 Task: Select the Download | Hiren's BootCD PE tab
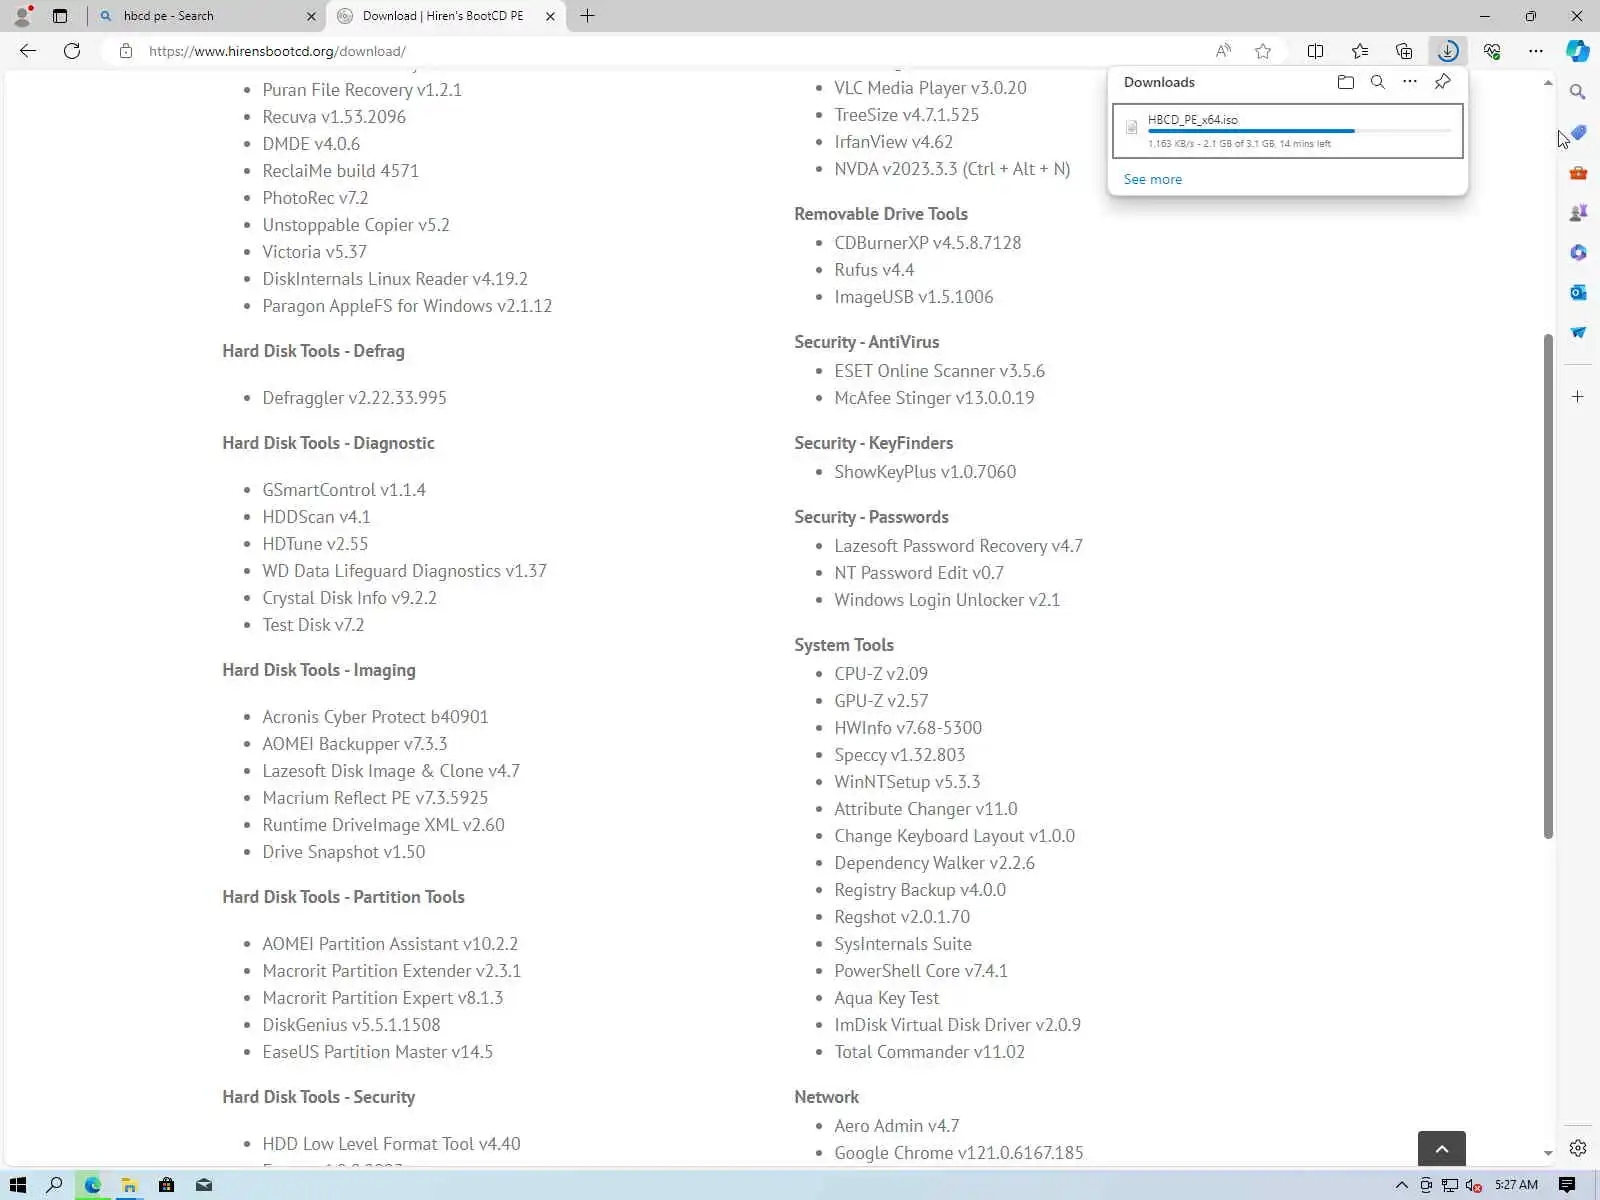pyautogui.click(x=443, y=16)
